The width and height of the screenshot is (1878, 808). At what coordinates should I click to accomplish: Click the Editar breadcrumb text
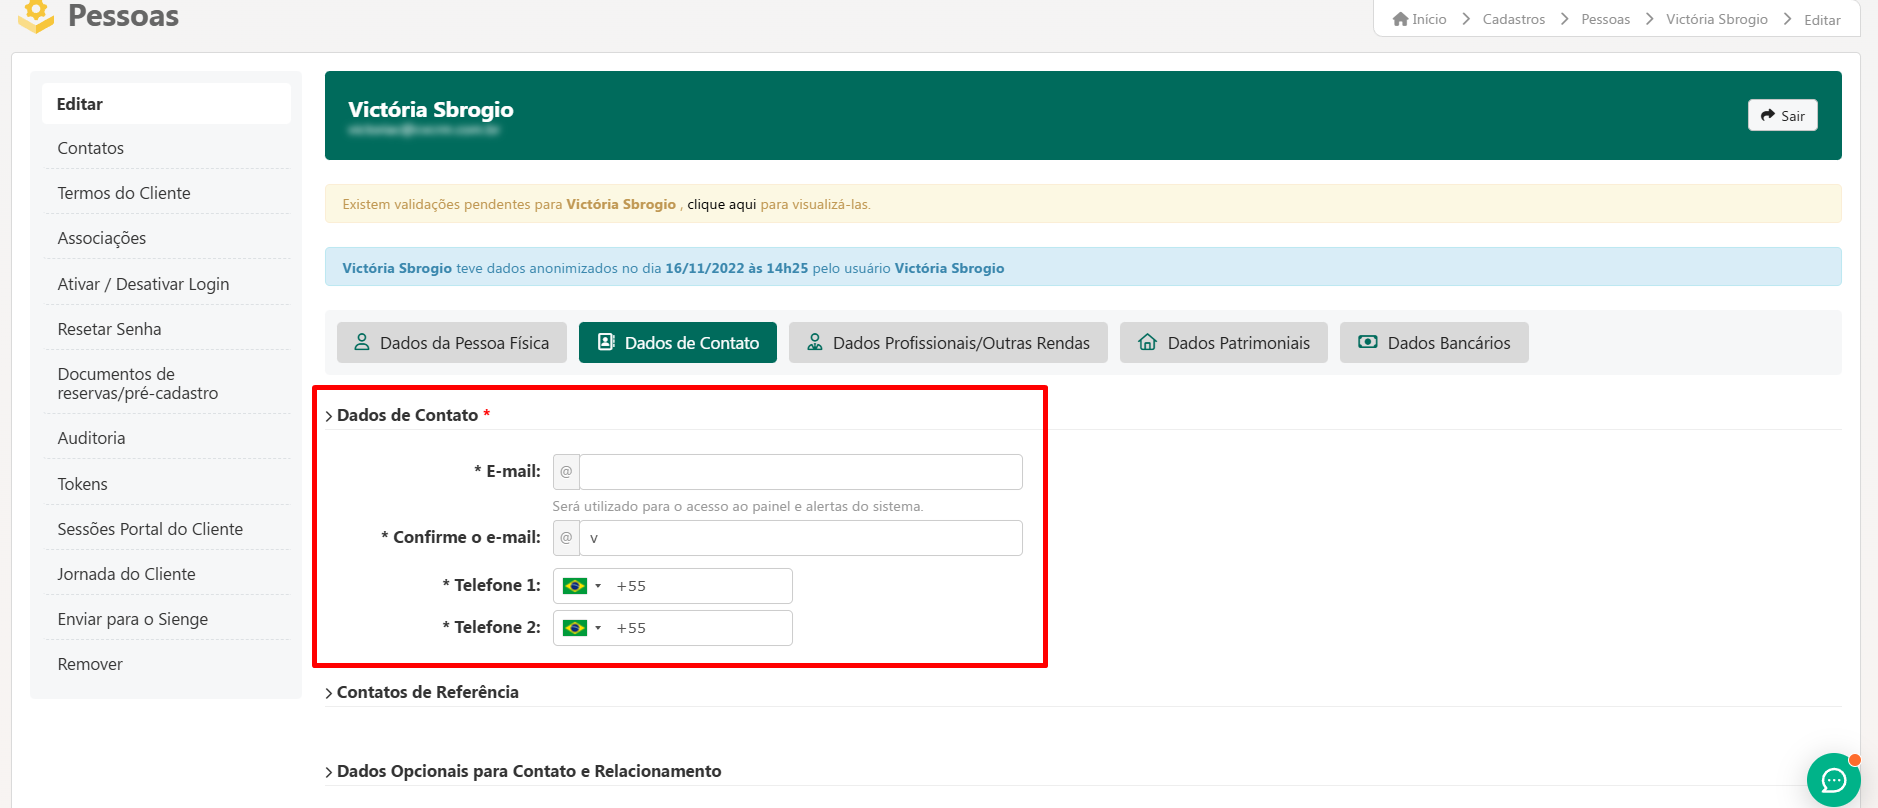(x=1822, y=20)
